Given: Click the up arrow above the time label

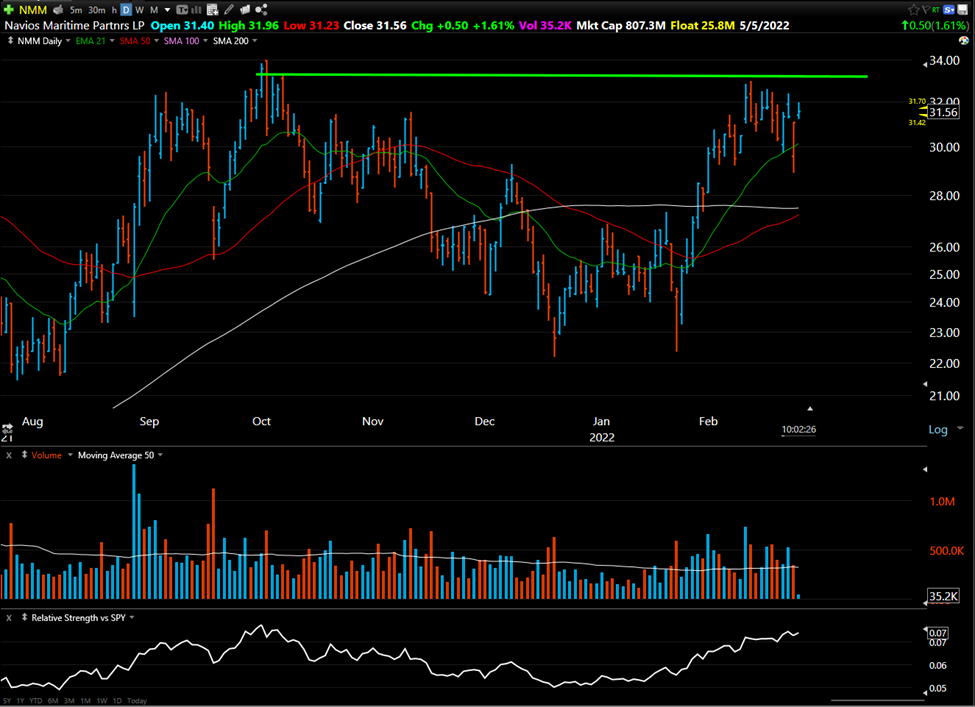Looking at the screenshot, I should (810, 409).
